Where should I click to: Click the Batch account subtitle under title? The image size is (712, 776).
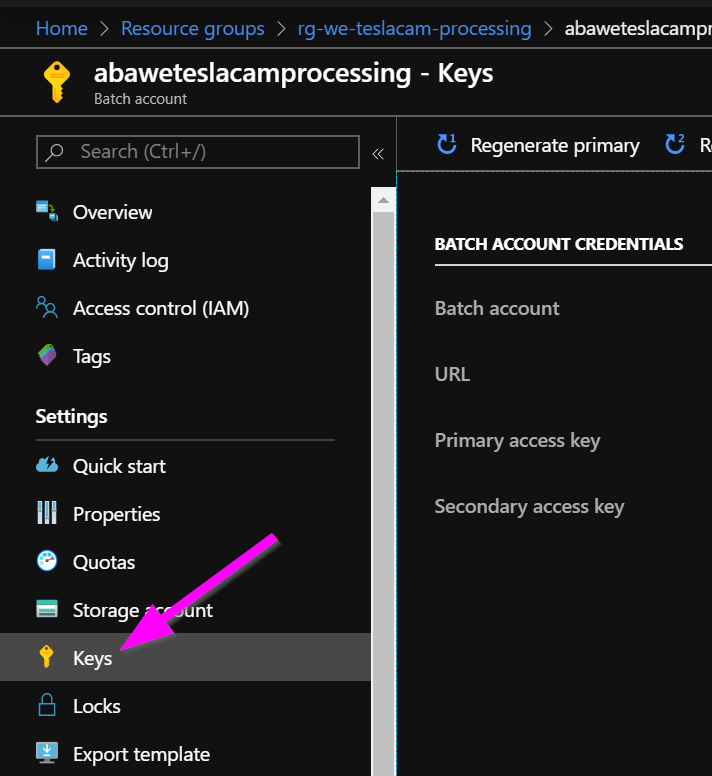[141, 99]
